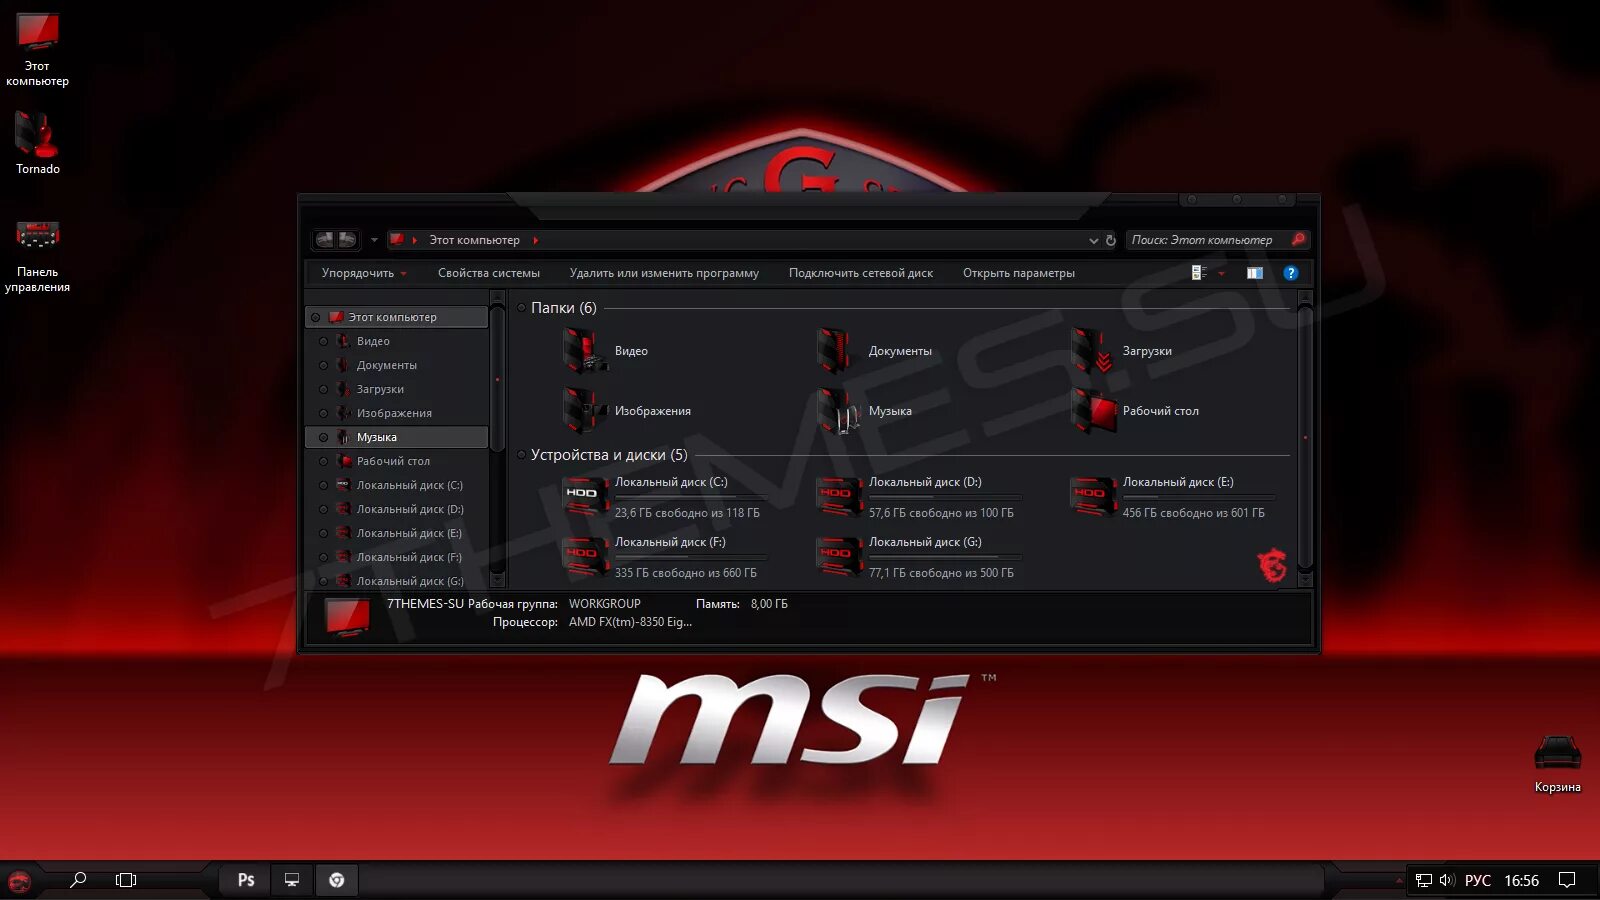Click the desktop monitor taskbar icon
This screenshot has width=1600, height=900.
(292, 880)
